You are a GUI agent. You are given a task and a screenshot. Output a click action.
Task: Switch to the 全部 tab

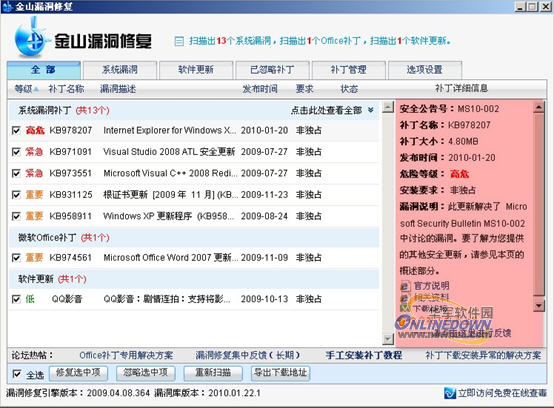pos(43,70)
